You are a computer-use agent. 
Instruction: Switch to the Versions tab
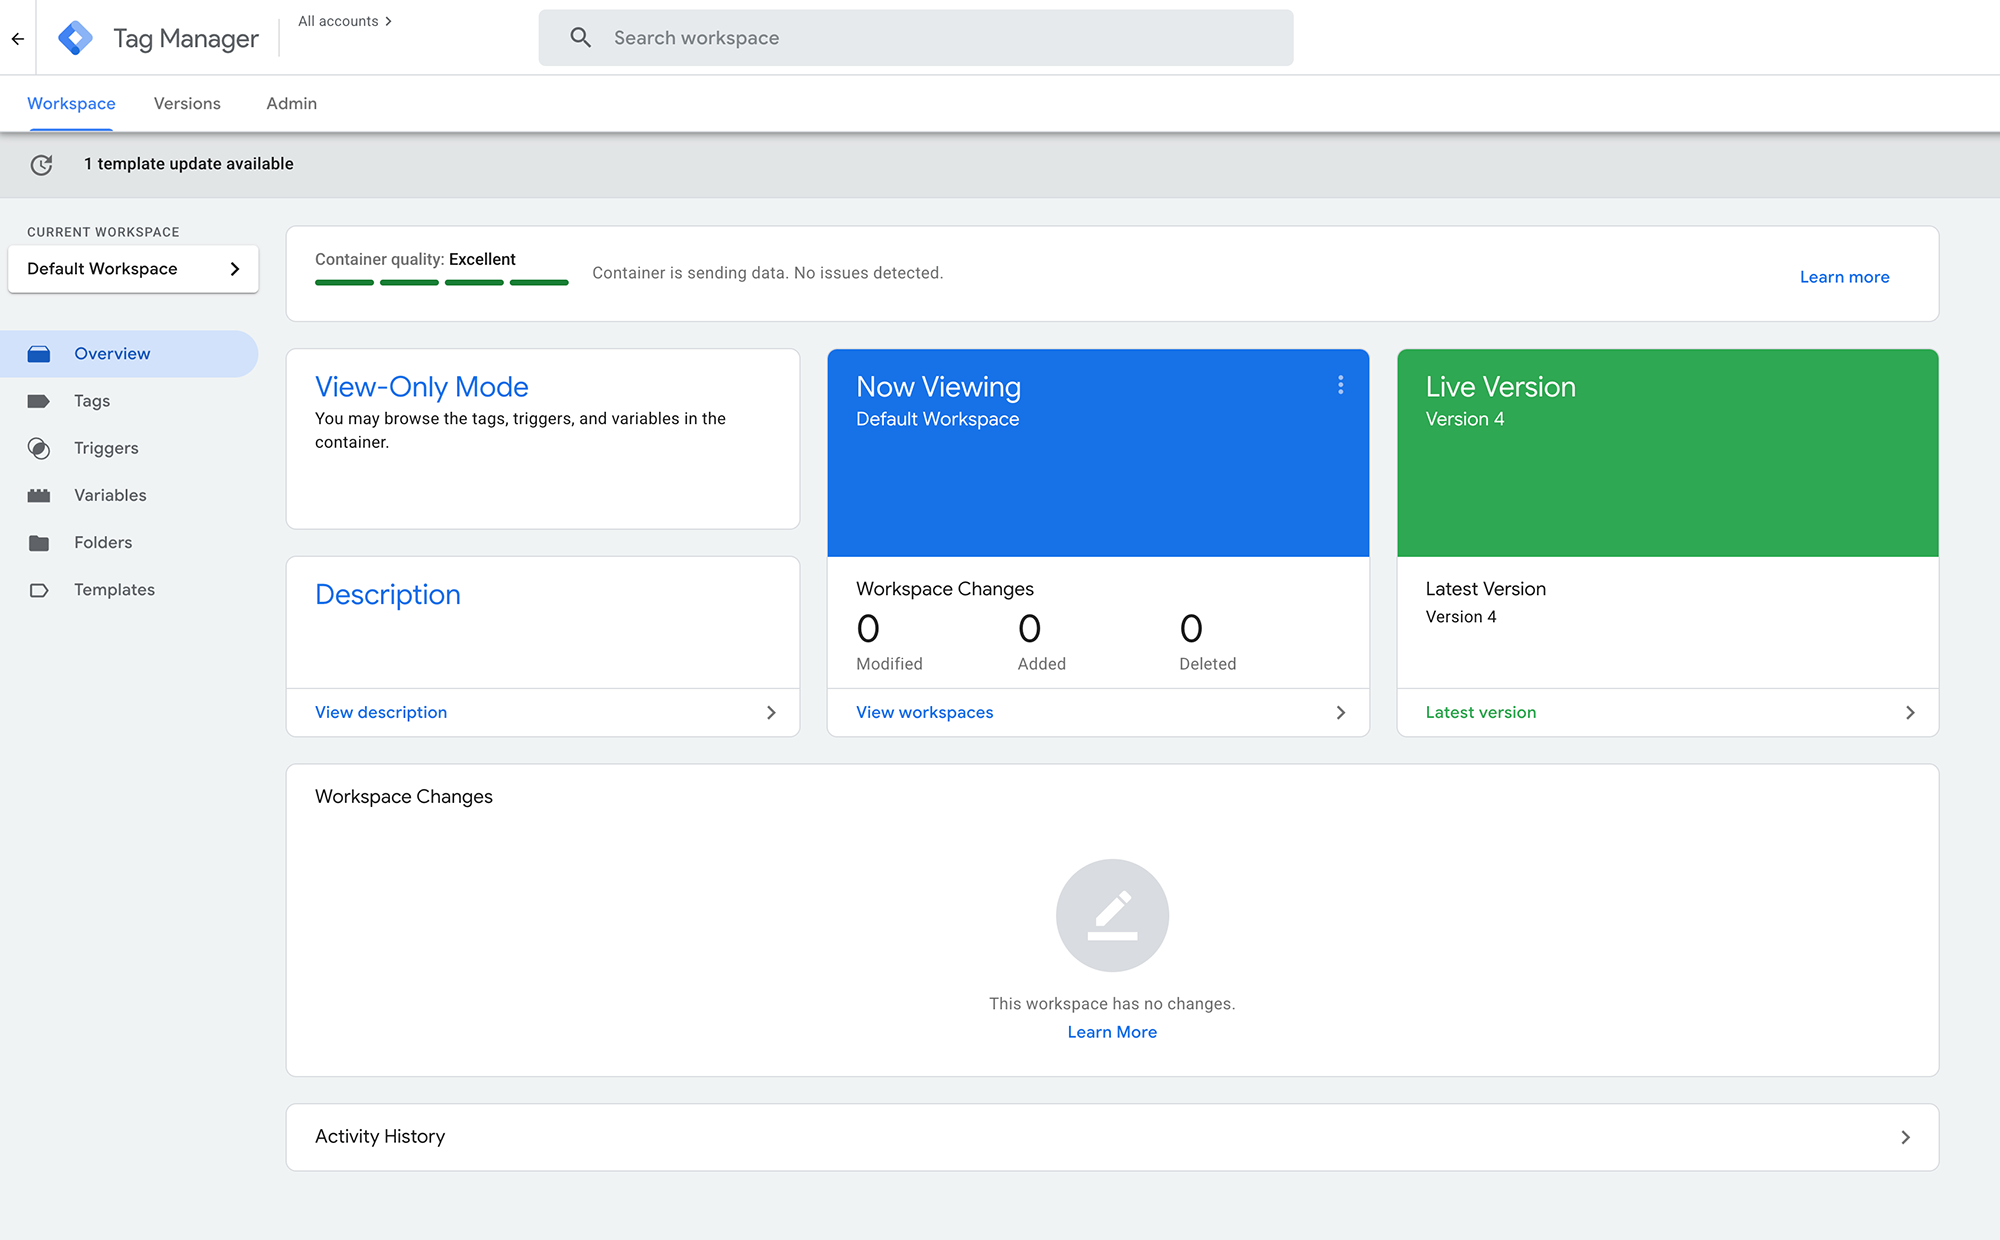point(187,104)
